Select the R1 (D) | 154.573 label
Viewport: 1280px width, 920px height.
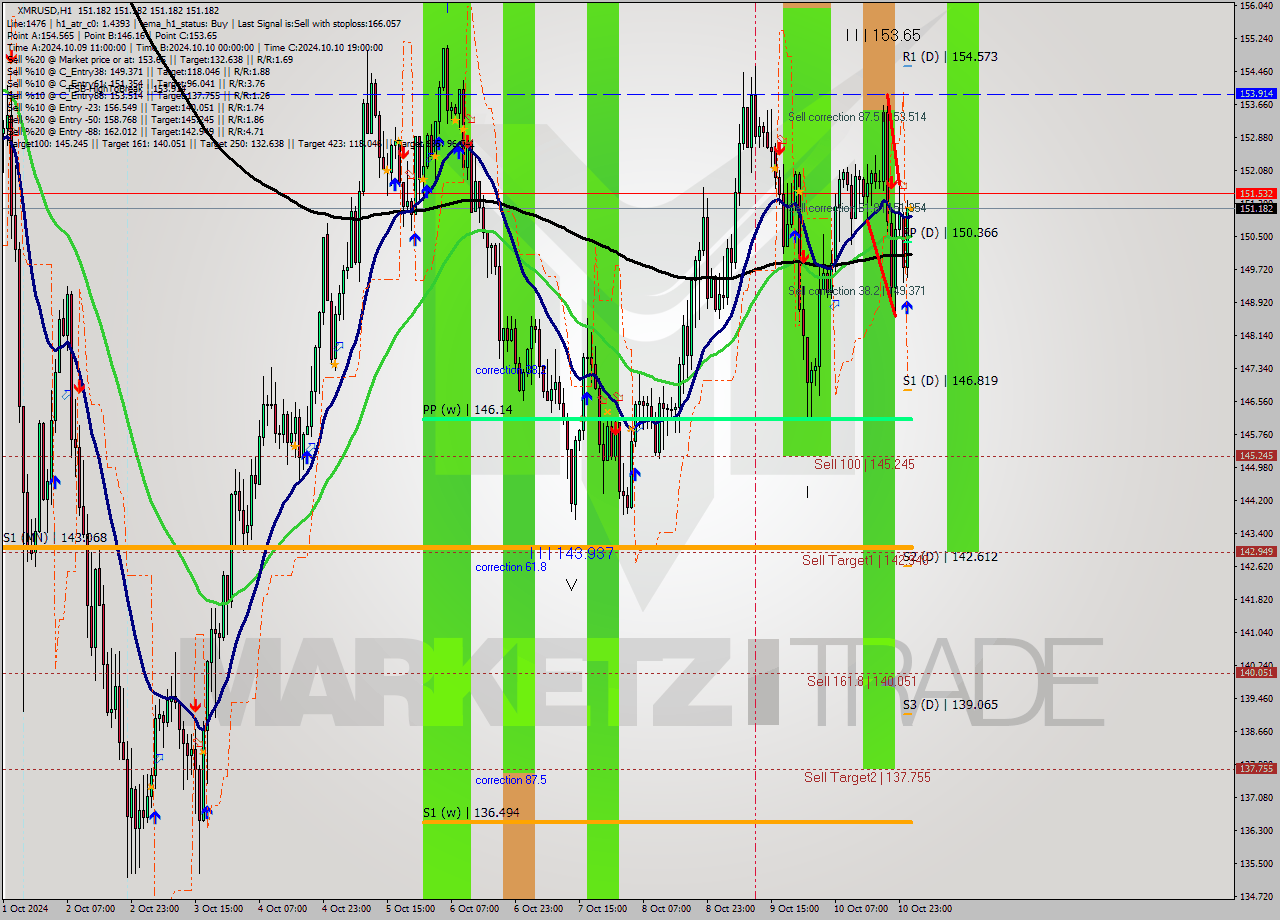(x=950, y=57)
